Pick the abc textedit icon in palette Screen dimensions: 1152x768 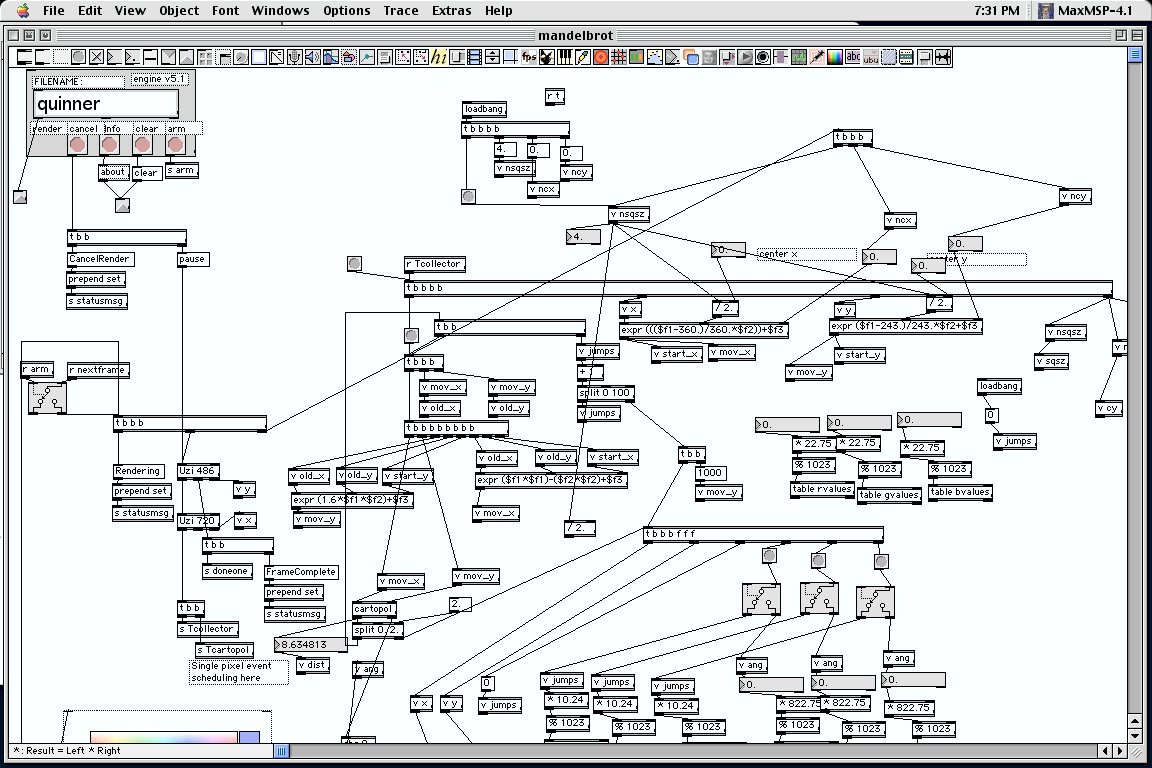pos(853,57)
